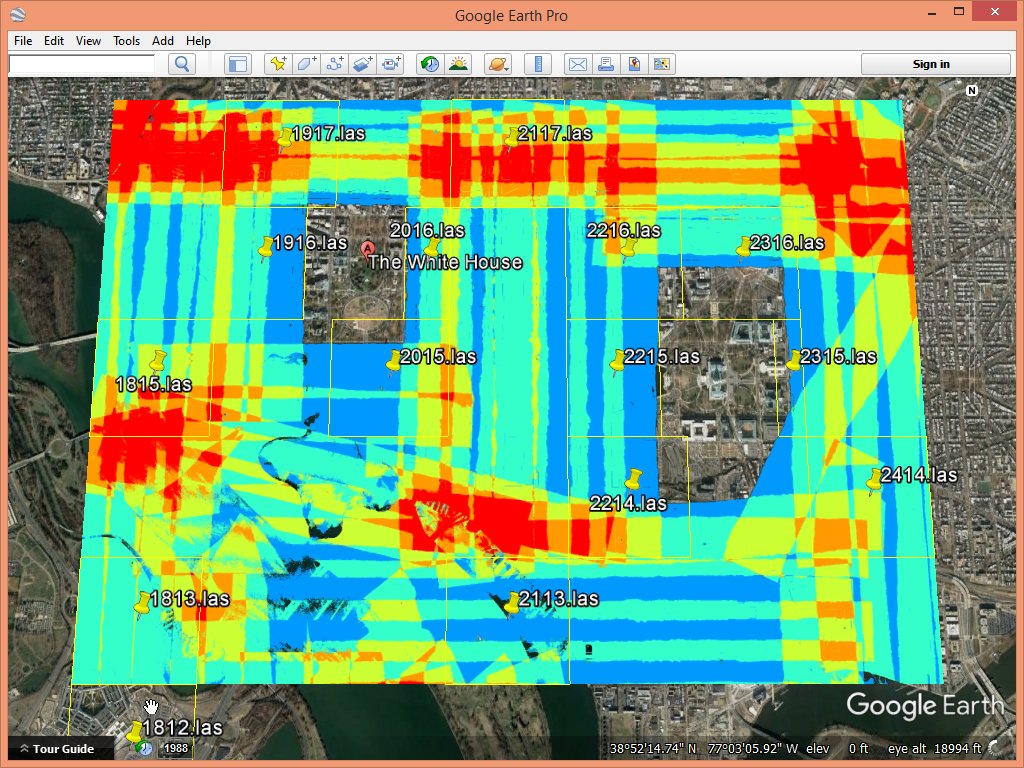Click the 1988 historical imagery date
Screen dimensions: 1024x768
[176, 748]
